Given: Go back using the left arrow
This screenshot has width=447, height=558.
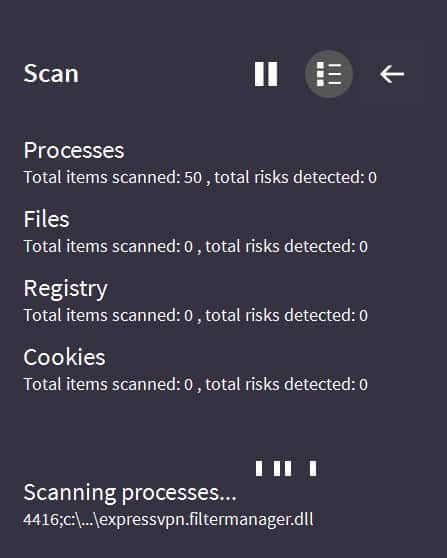Looking at the screenshot, I should (392, 74).
